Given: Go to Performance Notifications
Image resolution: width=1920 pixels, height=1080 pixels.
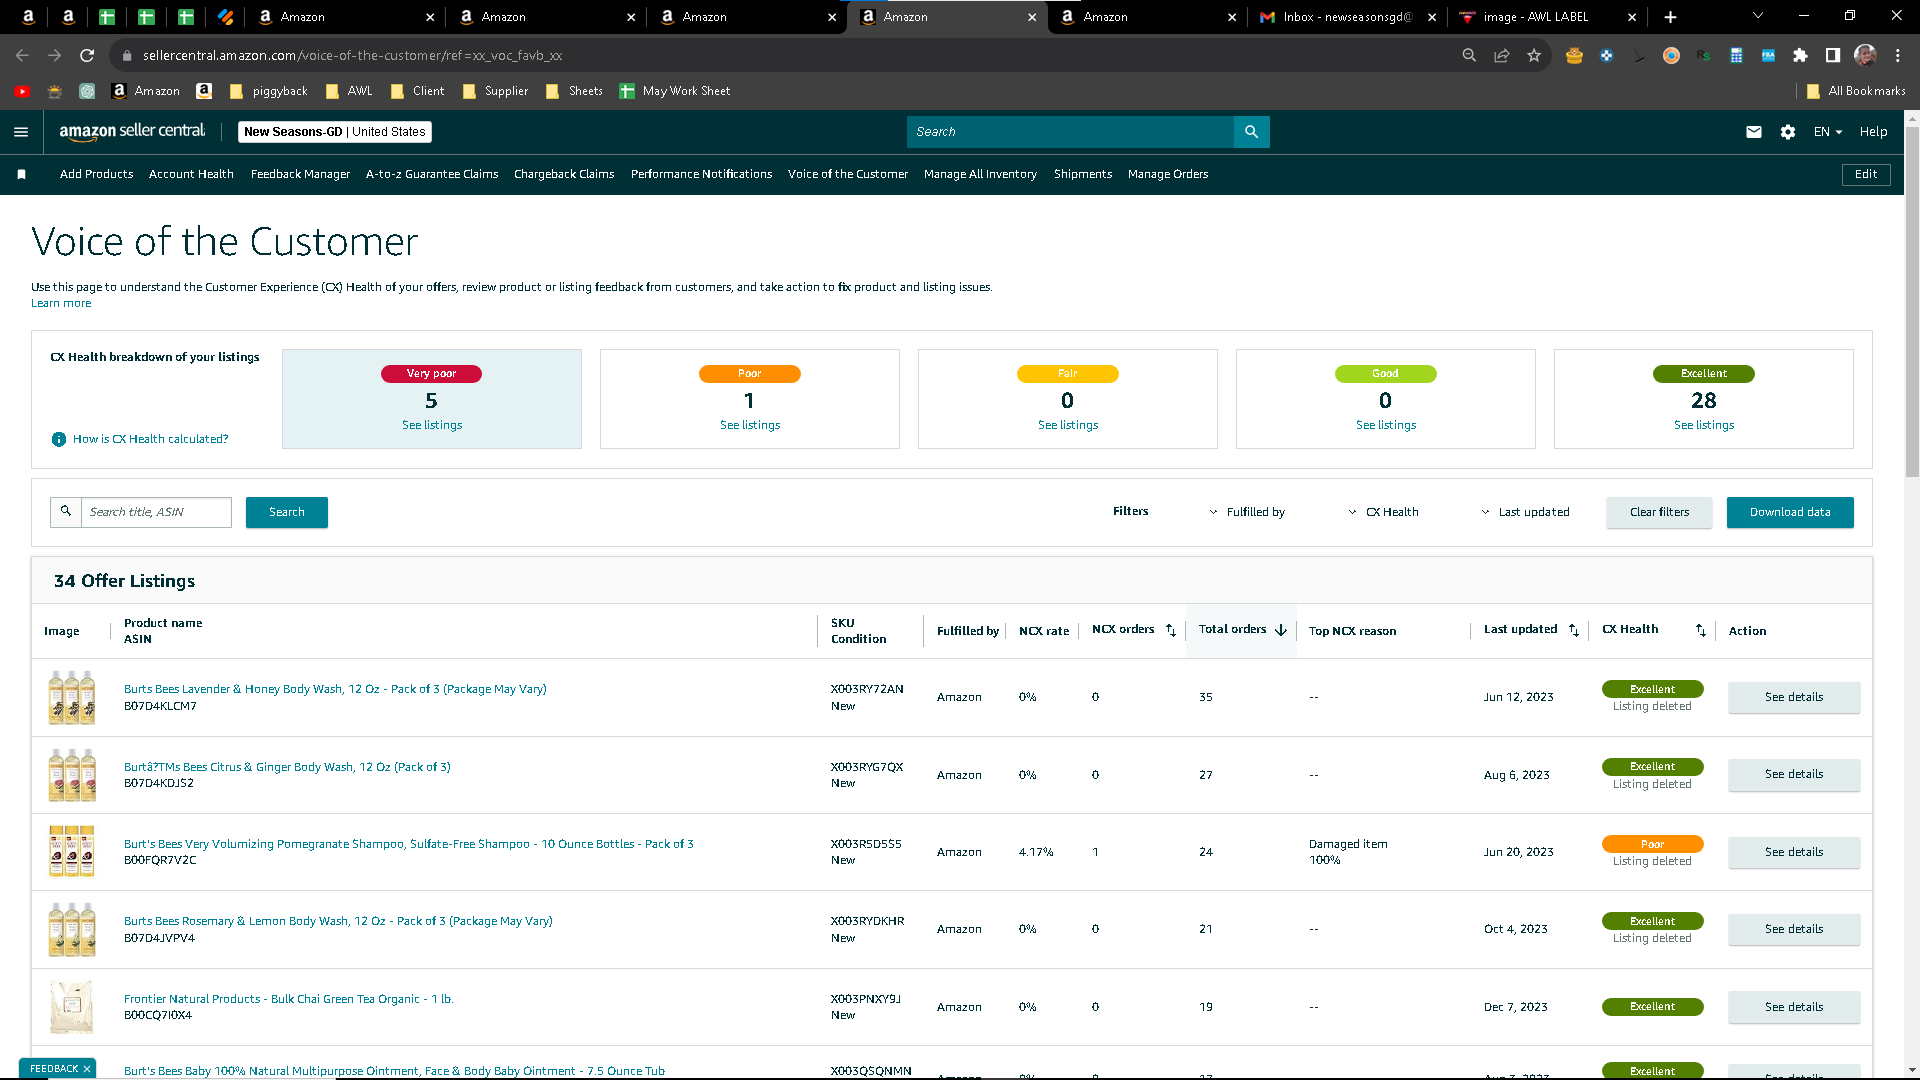Looking at the screenshot, I should tap(701, 175).
